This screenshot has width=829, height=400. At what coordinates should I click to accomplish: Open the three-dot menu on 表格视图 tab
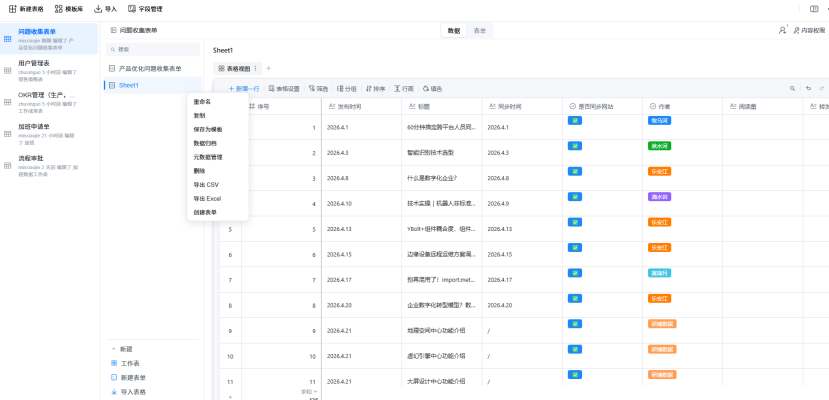[255, 68]
